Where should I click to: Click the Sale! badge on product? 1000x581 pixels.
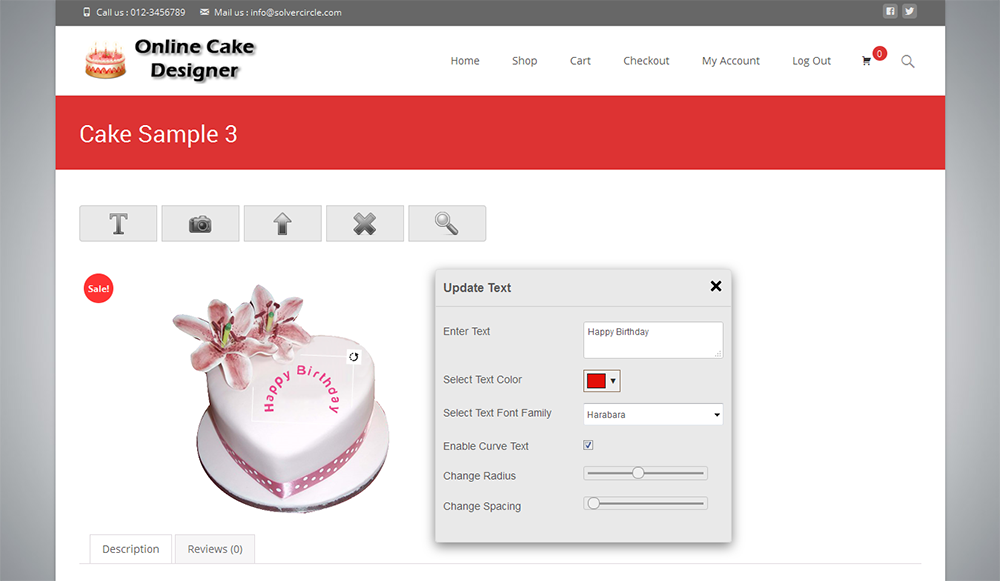tap(98, 288)
